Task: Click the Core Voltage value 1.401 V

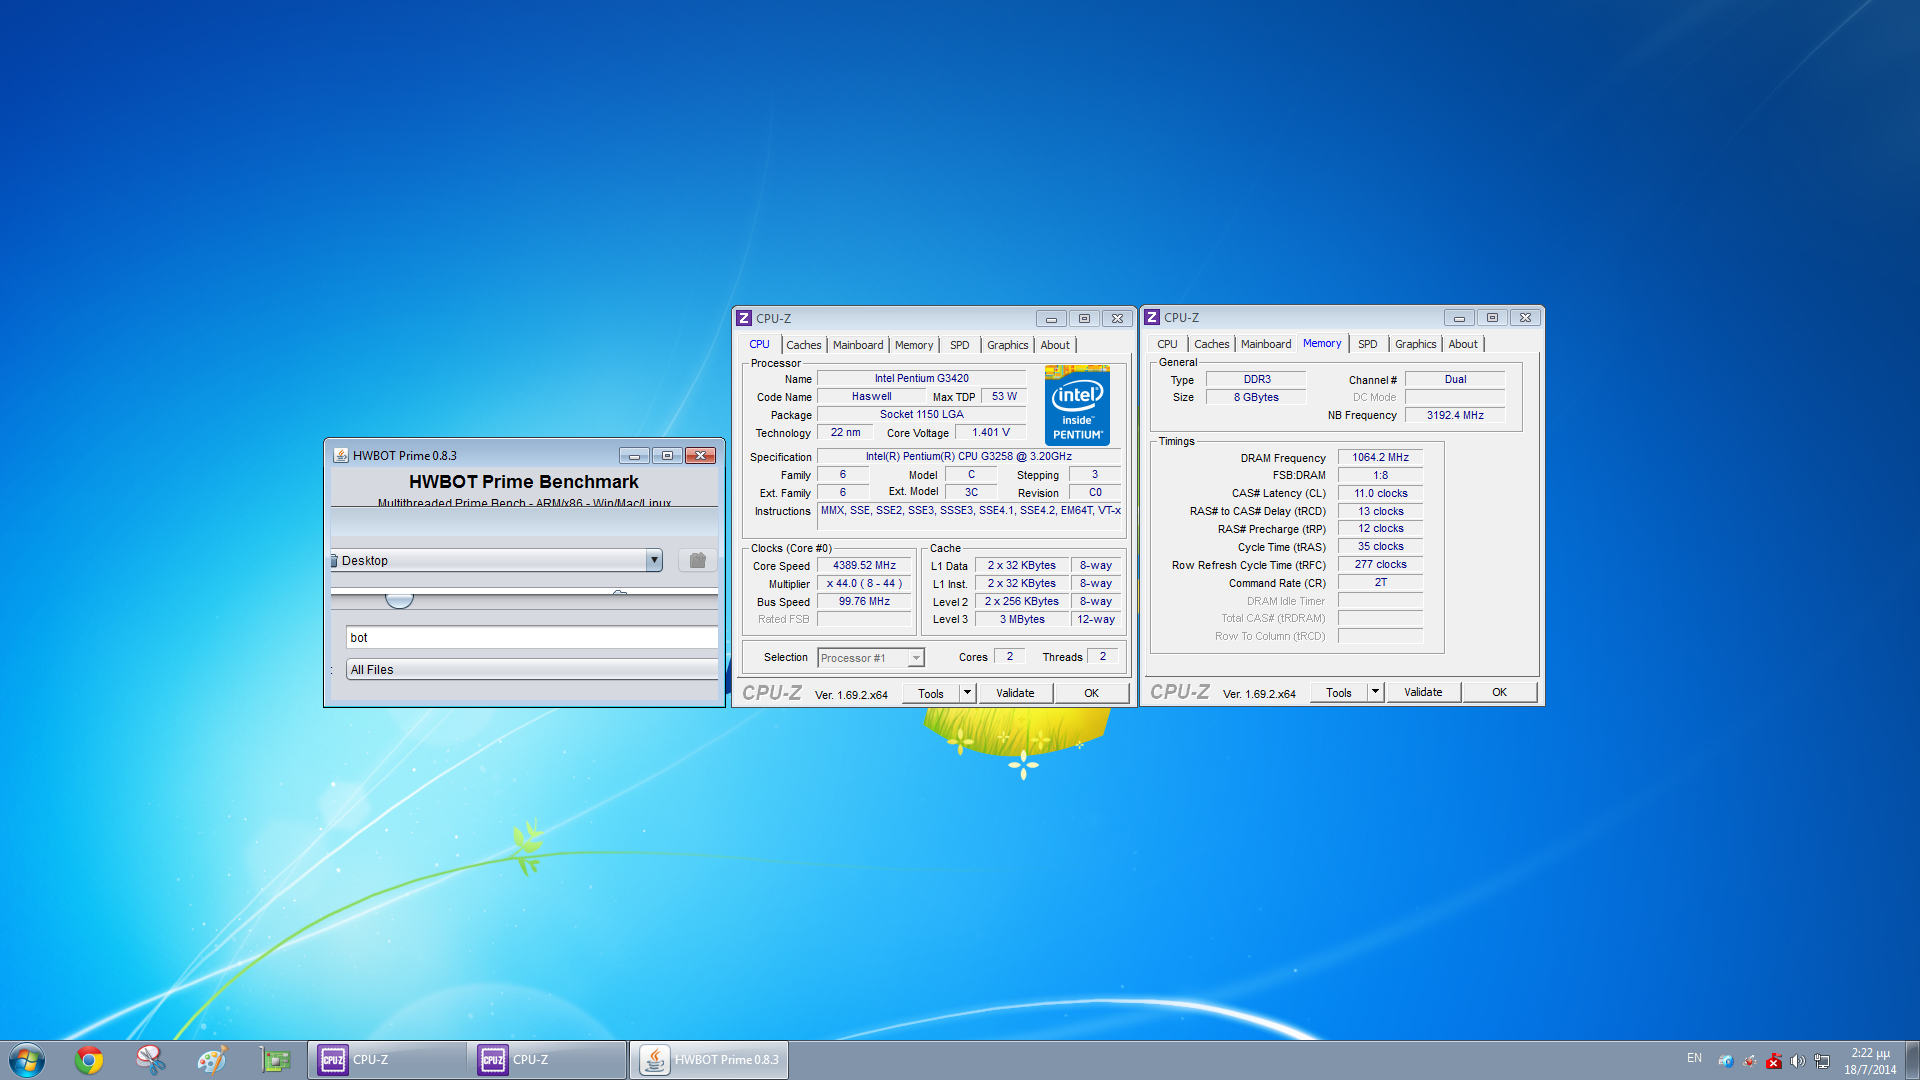Action: click(991, 433)
